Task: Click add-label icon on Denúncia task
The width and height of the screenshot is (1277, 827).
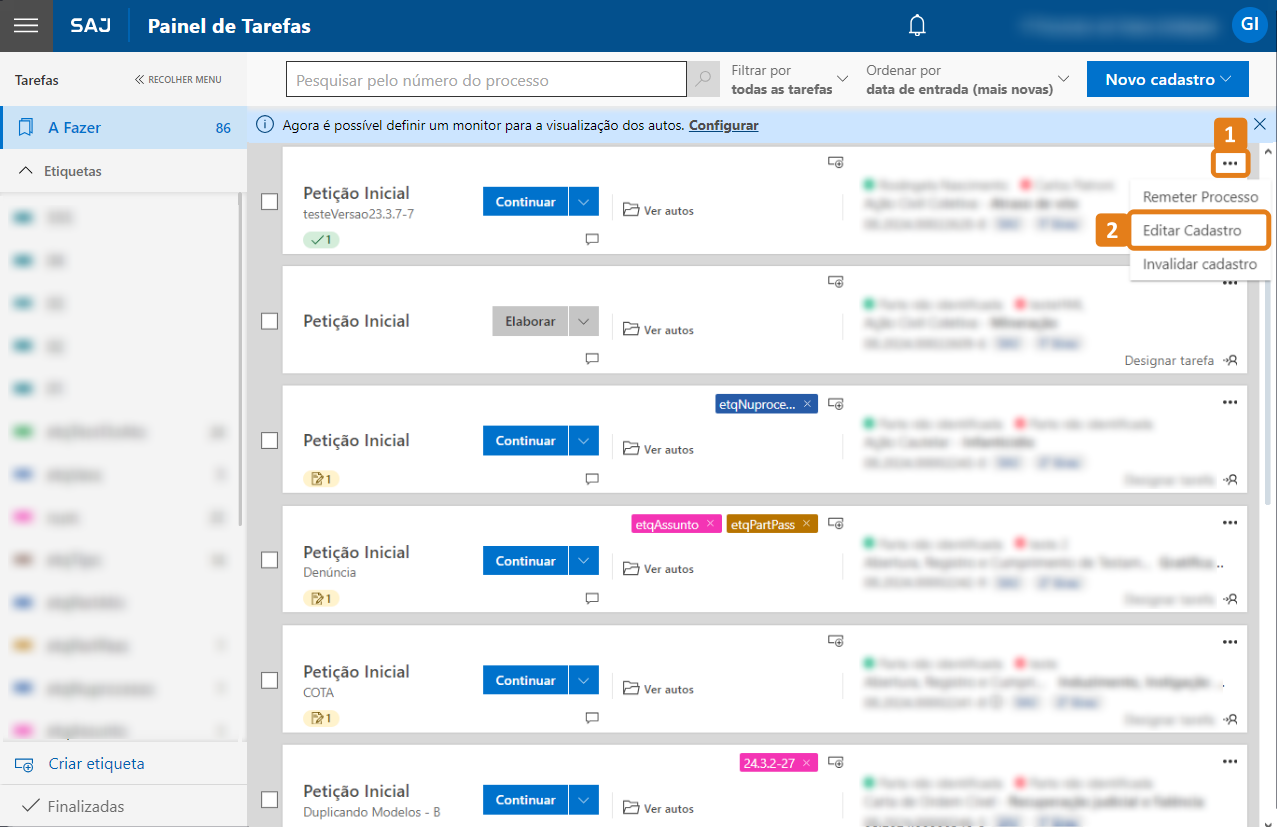Action: pos(836,523)
